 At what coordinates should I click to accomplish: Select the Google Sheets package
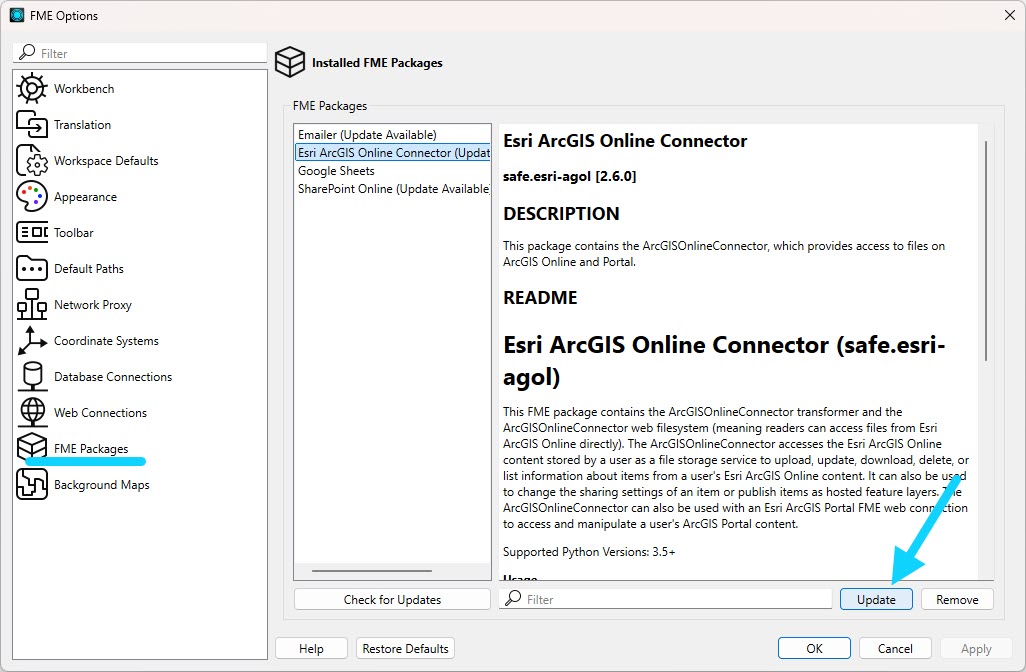click(392, 170)
